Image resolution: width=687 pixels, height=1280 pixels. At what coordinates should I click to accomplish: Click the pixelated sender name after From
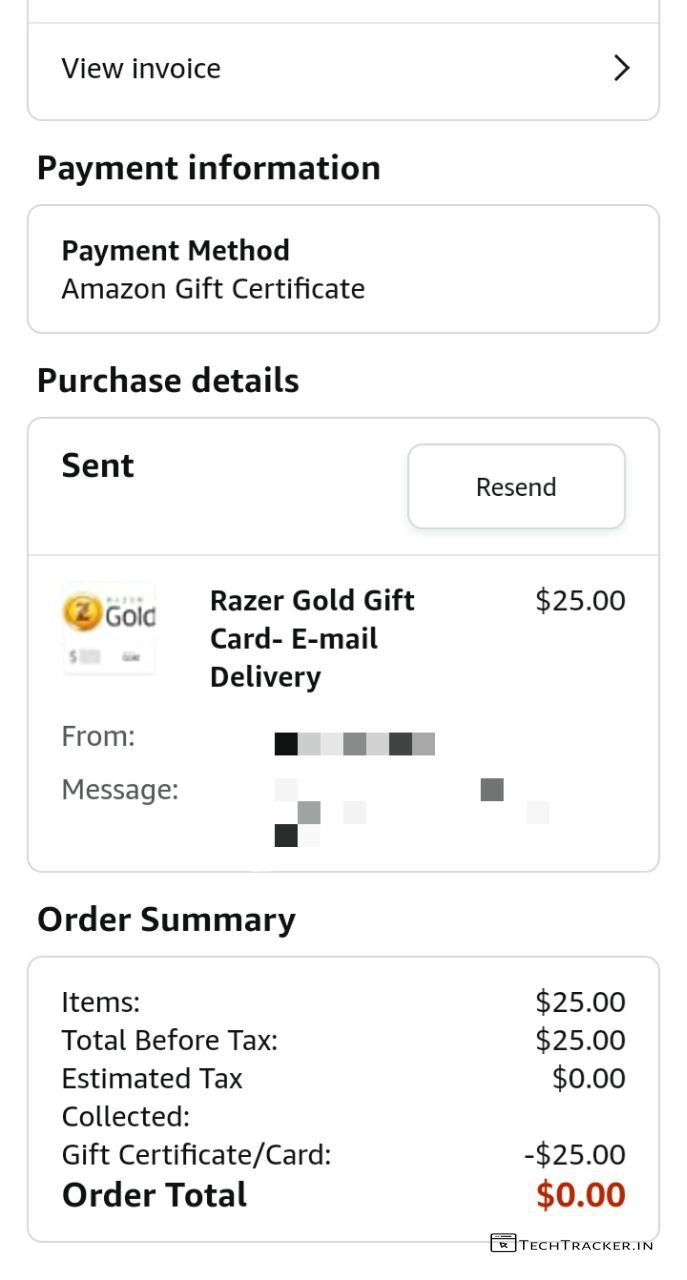pyautogui.click(x=354, y=744)
